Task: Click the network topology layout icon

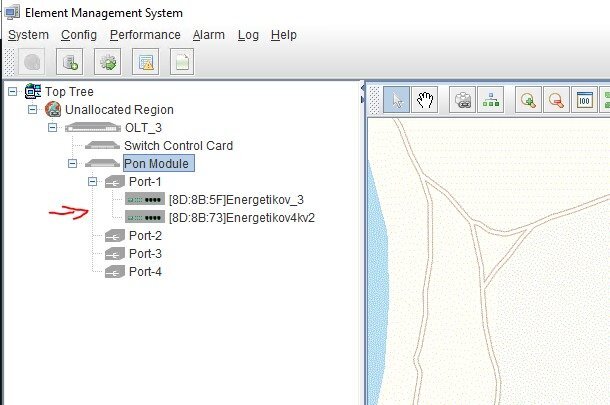Action: [x=491, y=100]
